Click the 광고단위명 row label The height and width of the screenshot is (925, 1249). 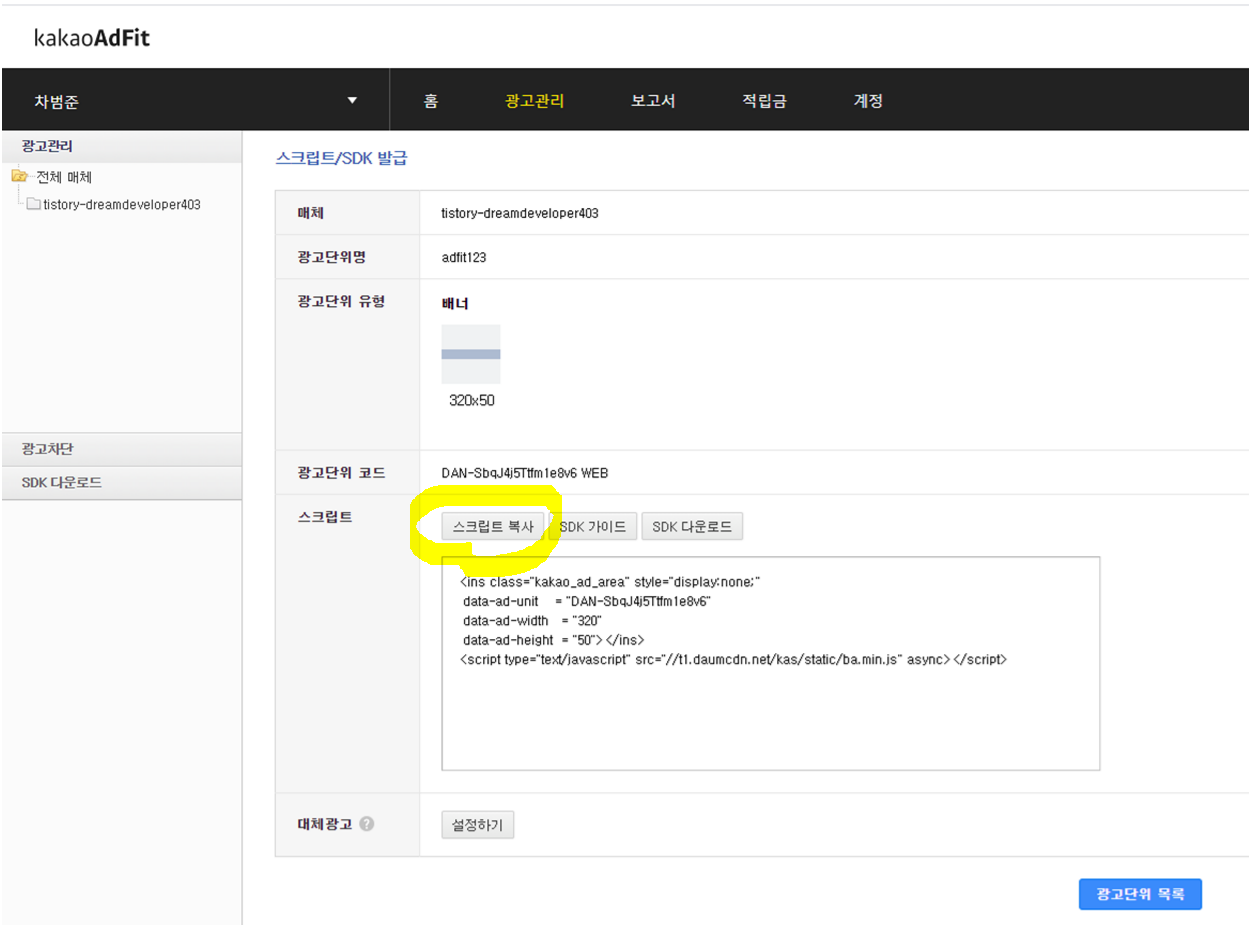pos(331,257)
